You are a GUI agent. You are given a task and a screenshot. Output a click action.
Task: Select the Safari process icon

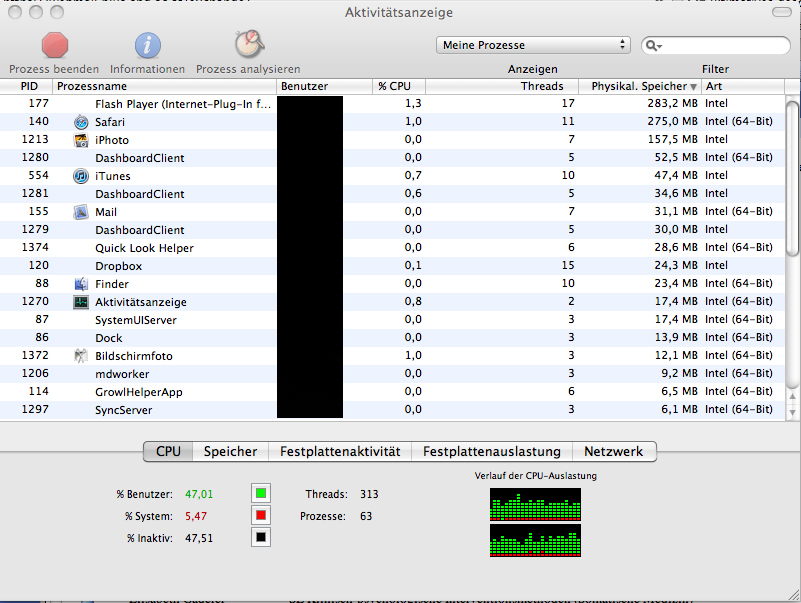tap(81, 122)
